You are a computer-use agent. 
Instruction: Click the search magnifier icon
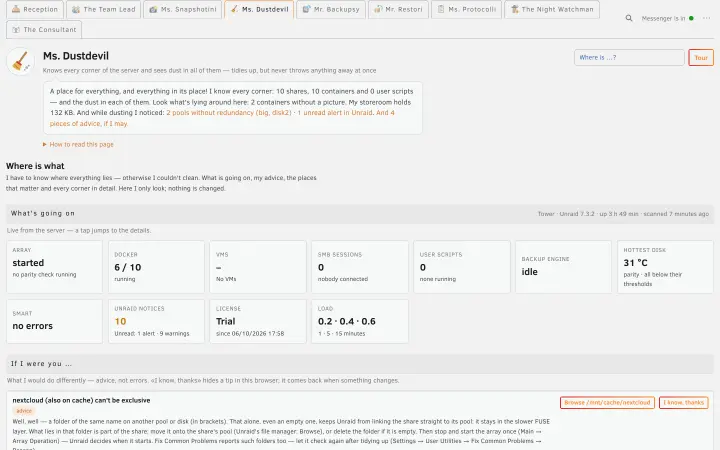[x=629, y=18]
